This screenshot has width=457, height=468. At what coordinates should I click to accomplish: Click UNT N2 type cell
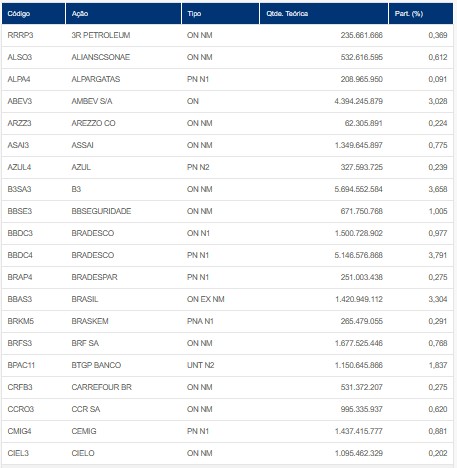200,365
